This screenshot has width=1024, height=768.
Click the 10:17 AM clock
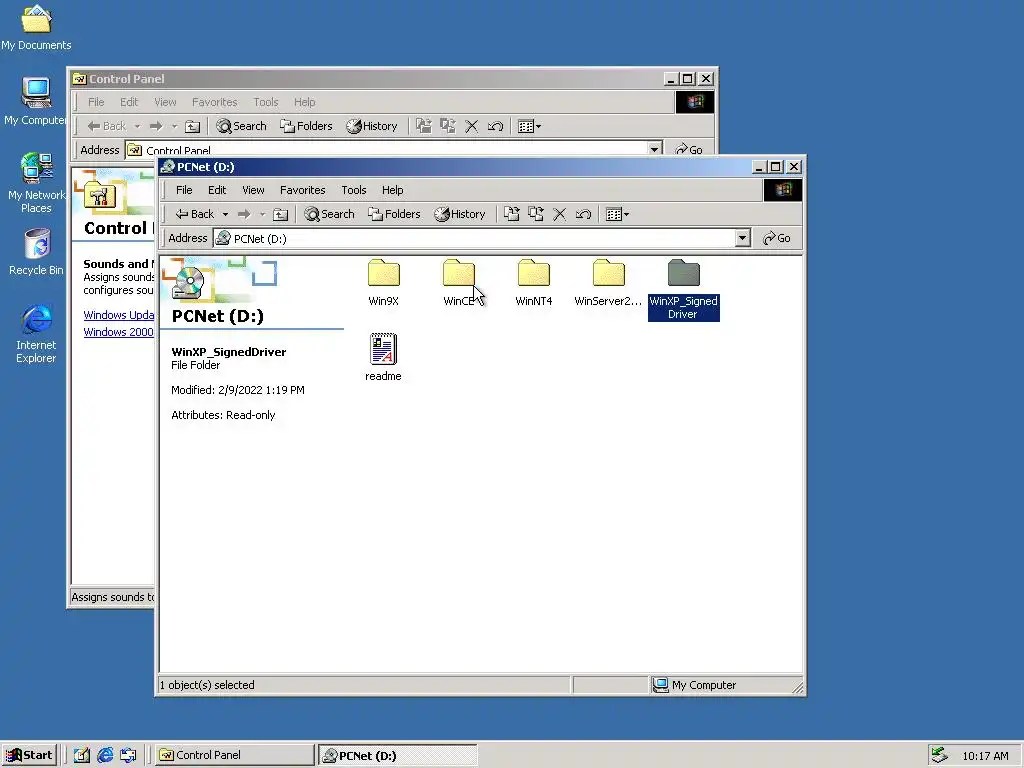point(985,756)
